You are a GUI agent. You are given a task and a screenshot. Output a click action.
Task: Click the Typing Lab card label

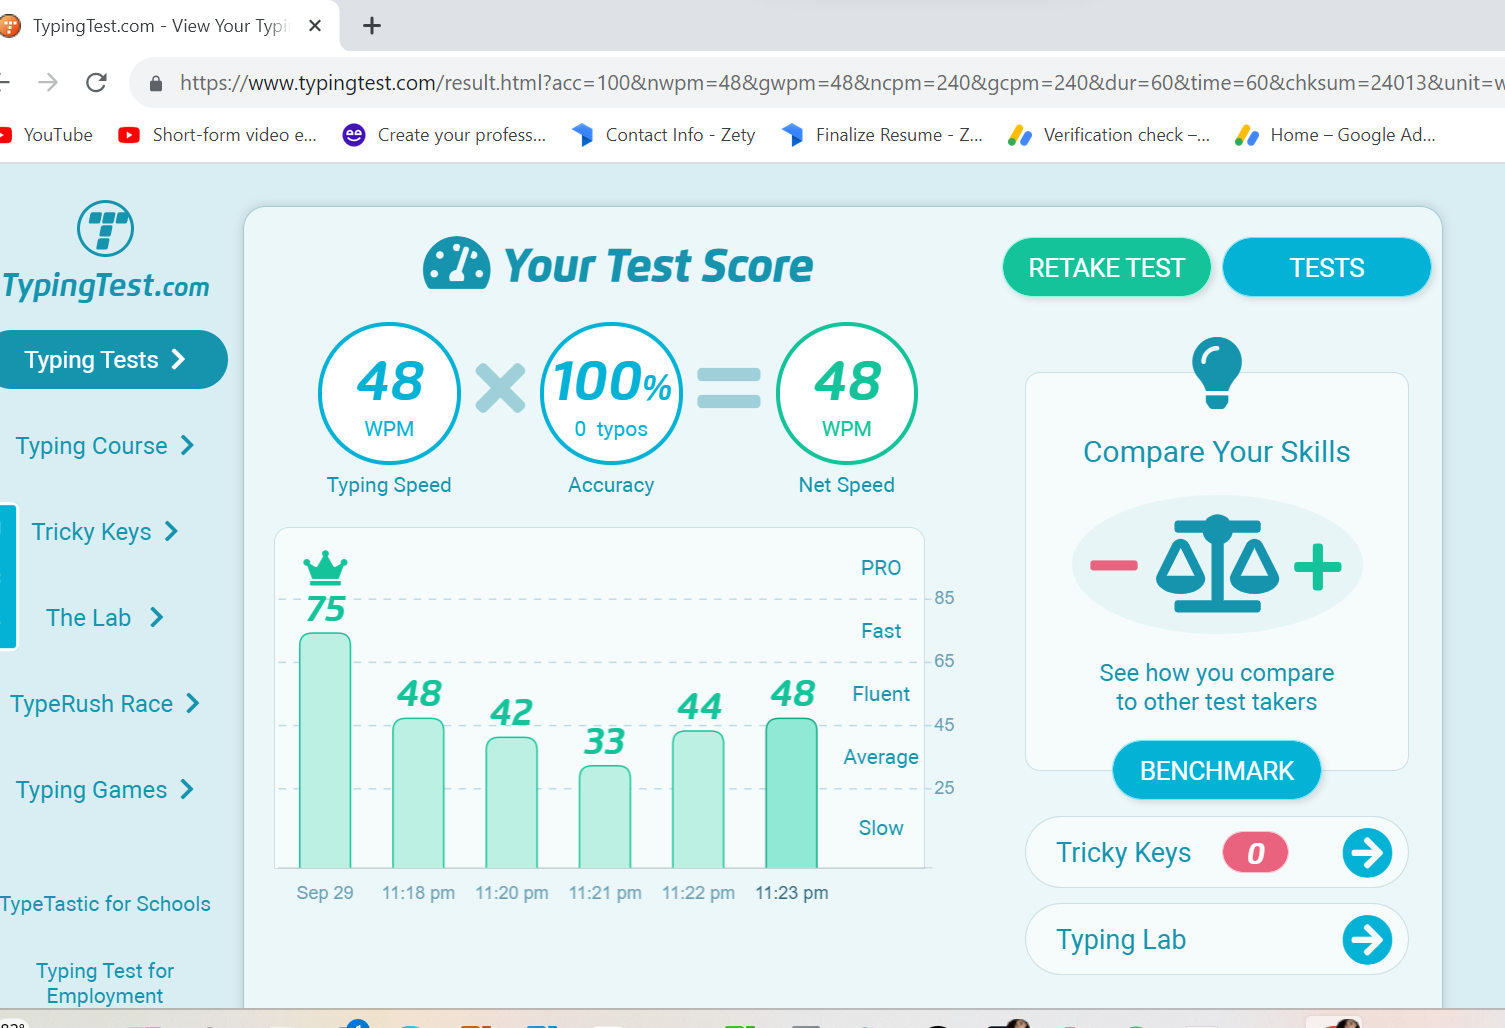point(1121,940)
